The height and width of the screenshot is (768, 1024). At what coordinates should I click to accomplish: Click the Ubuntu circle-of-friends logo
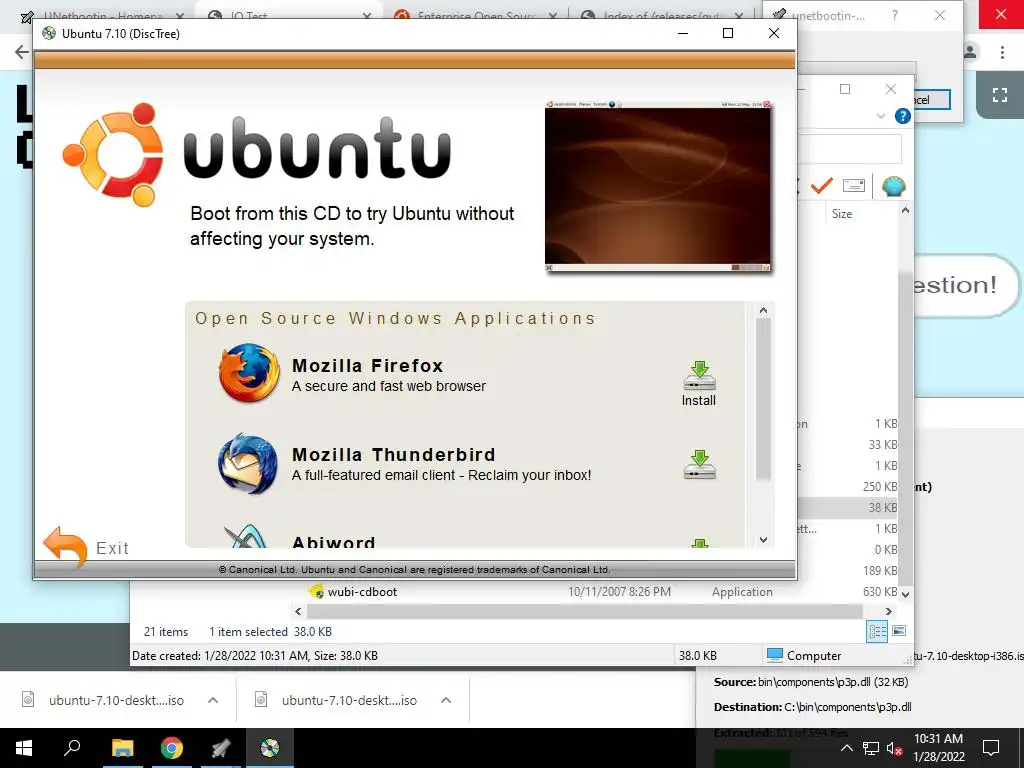(112, 154)
